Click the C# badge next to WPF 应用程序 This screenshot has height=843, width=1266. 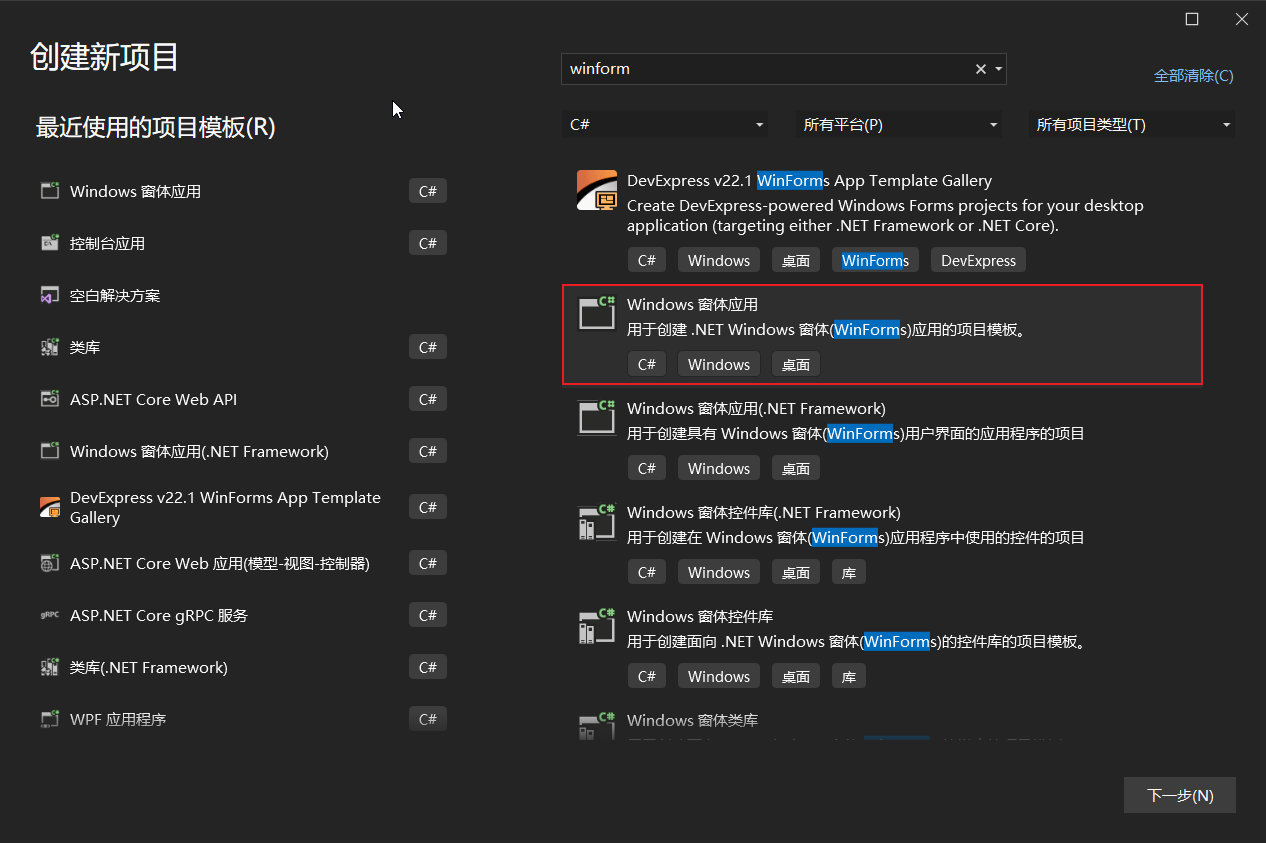tap(428, 719)
